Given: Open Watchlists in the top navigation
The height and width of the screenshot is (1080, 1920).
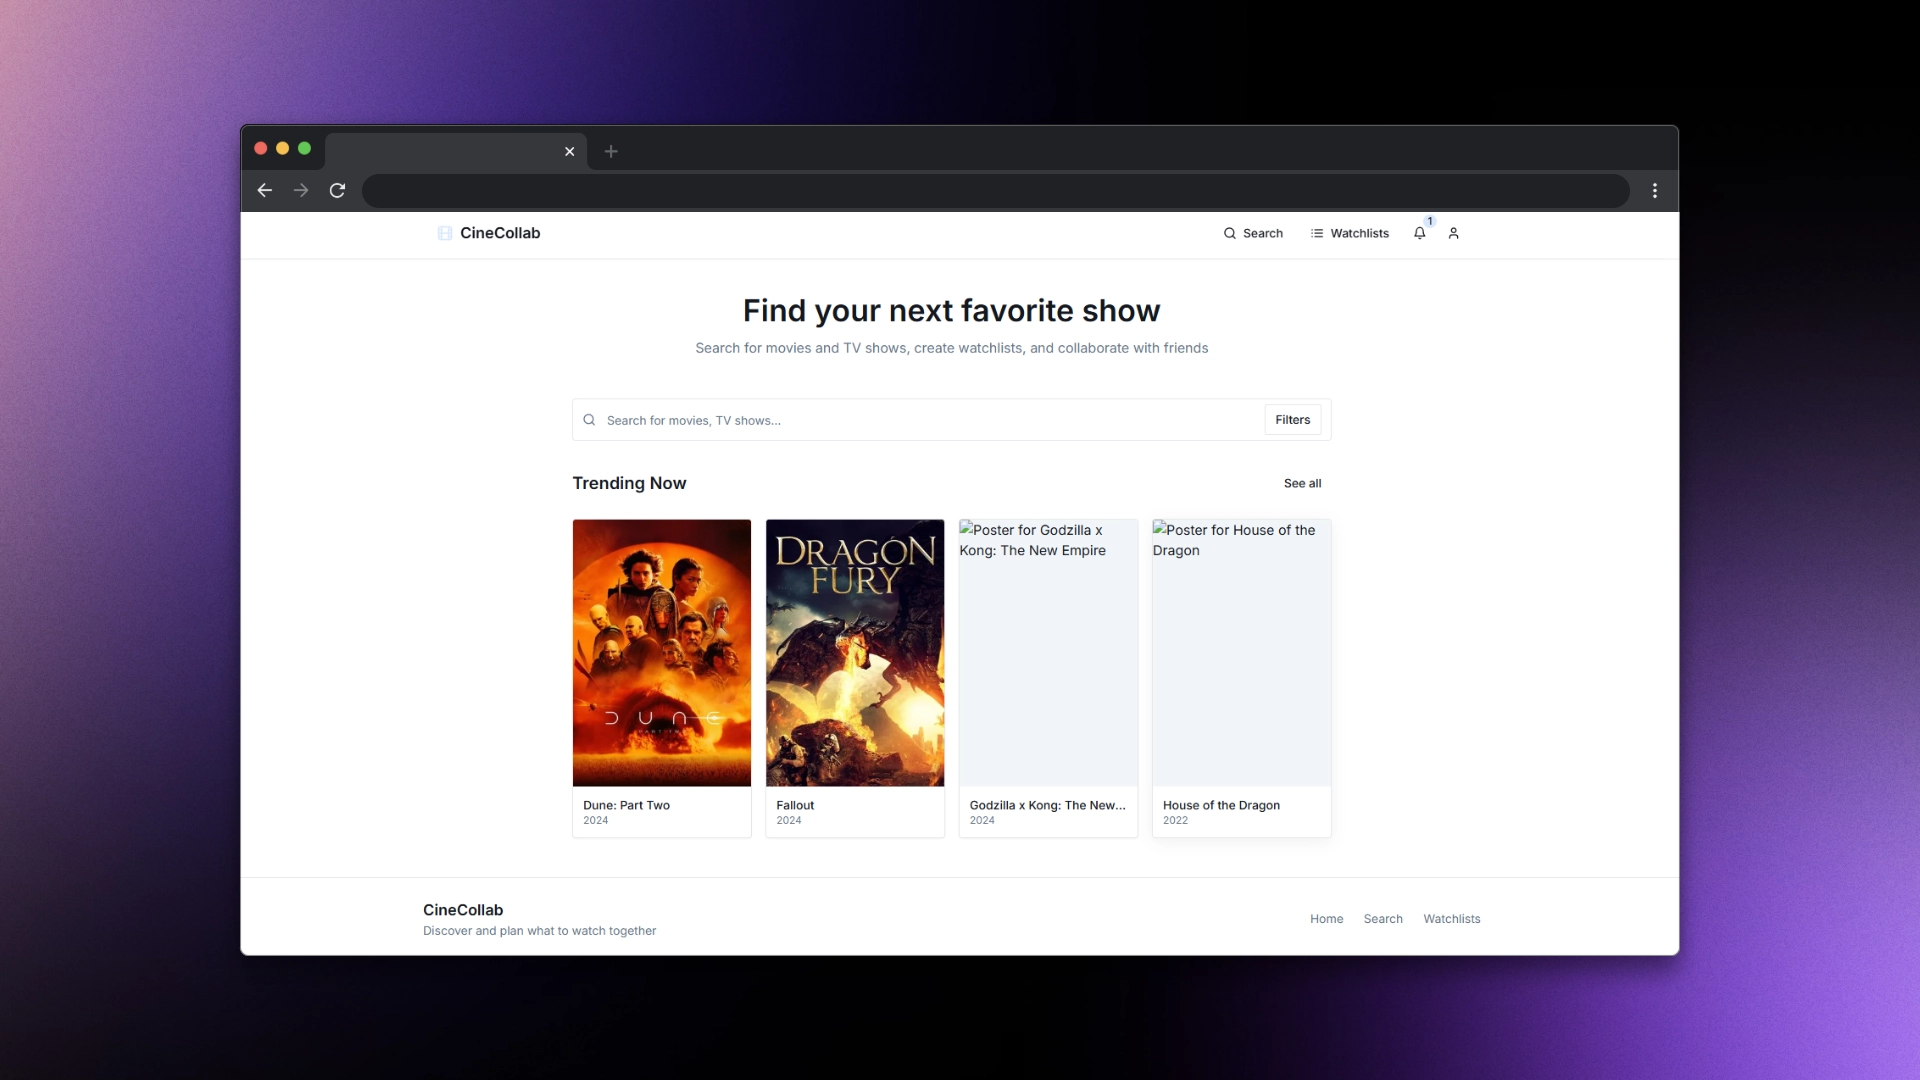Looking at the screenshot, I should pos(1350,233).
